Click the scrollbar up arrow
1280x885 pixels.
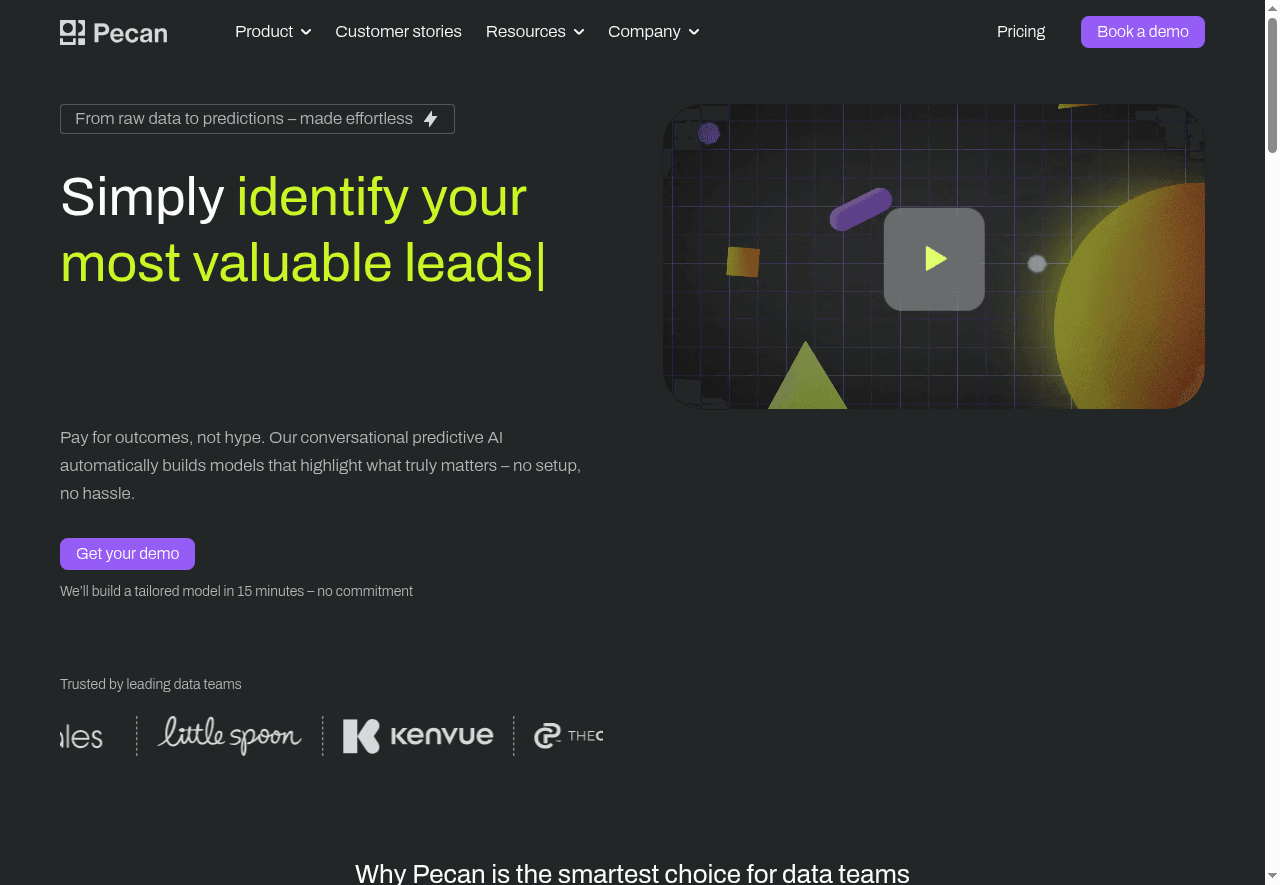point(1272,7)
